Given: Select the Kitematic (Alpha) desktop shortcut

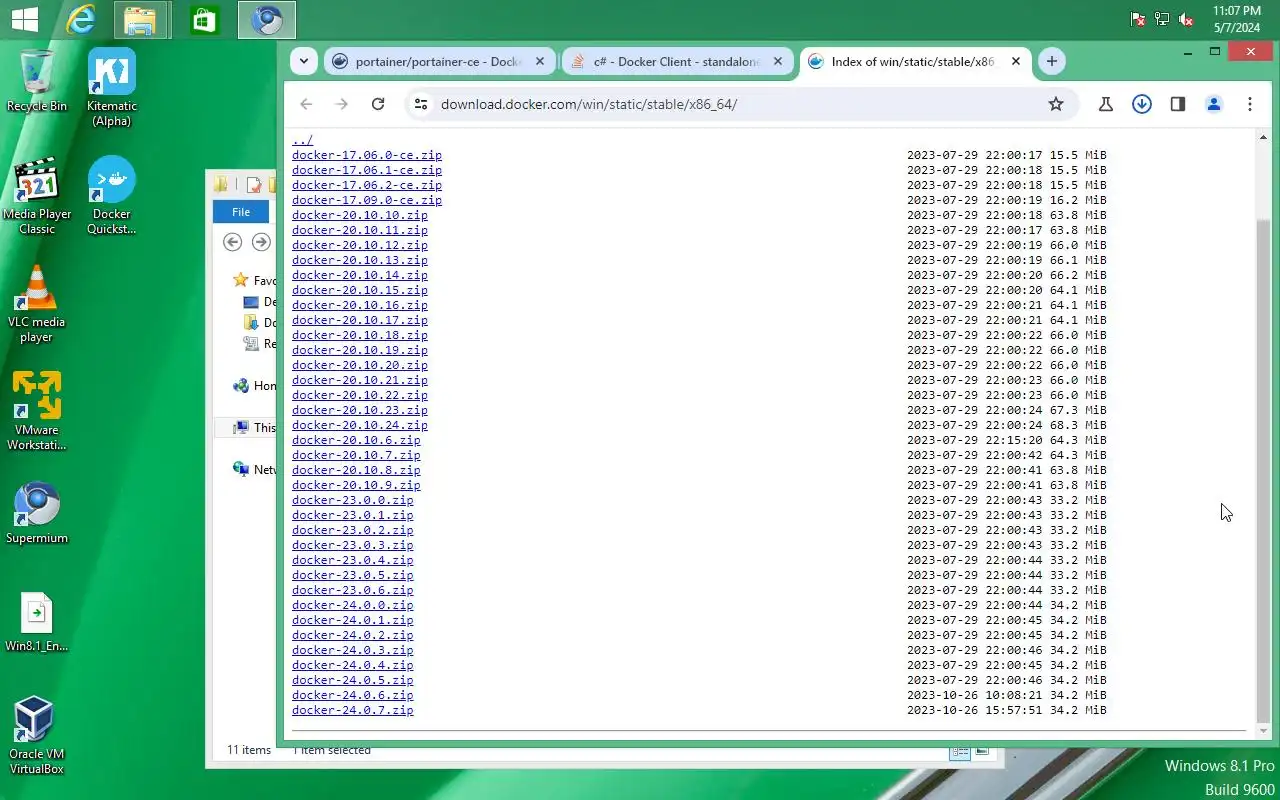Looking at the screenshot, I should click(112, 88).
